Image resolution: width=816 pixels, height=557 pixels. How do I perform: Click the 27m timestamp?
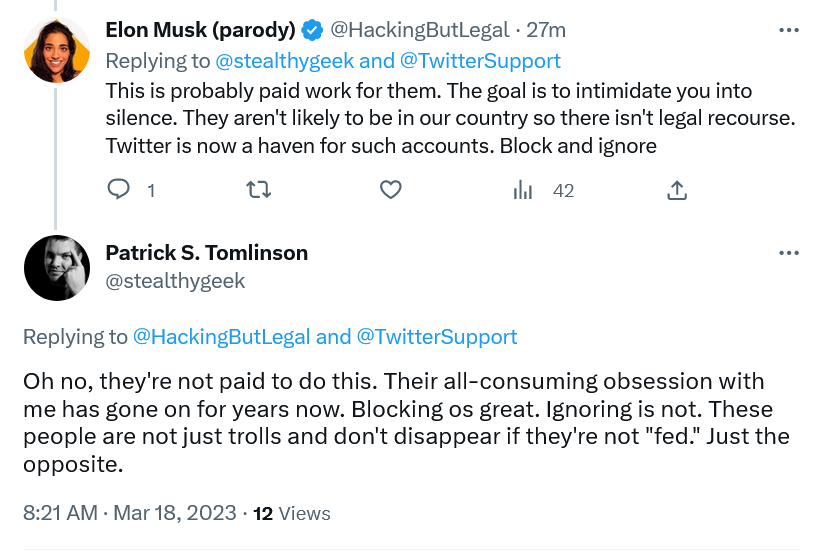(x=545, y=30)
